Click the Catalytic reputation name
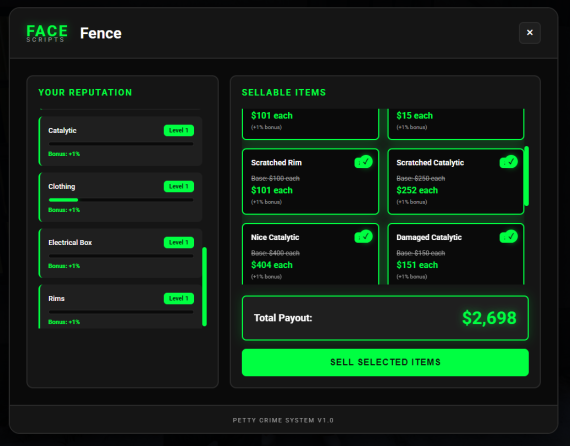 (x=62, y=130)
